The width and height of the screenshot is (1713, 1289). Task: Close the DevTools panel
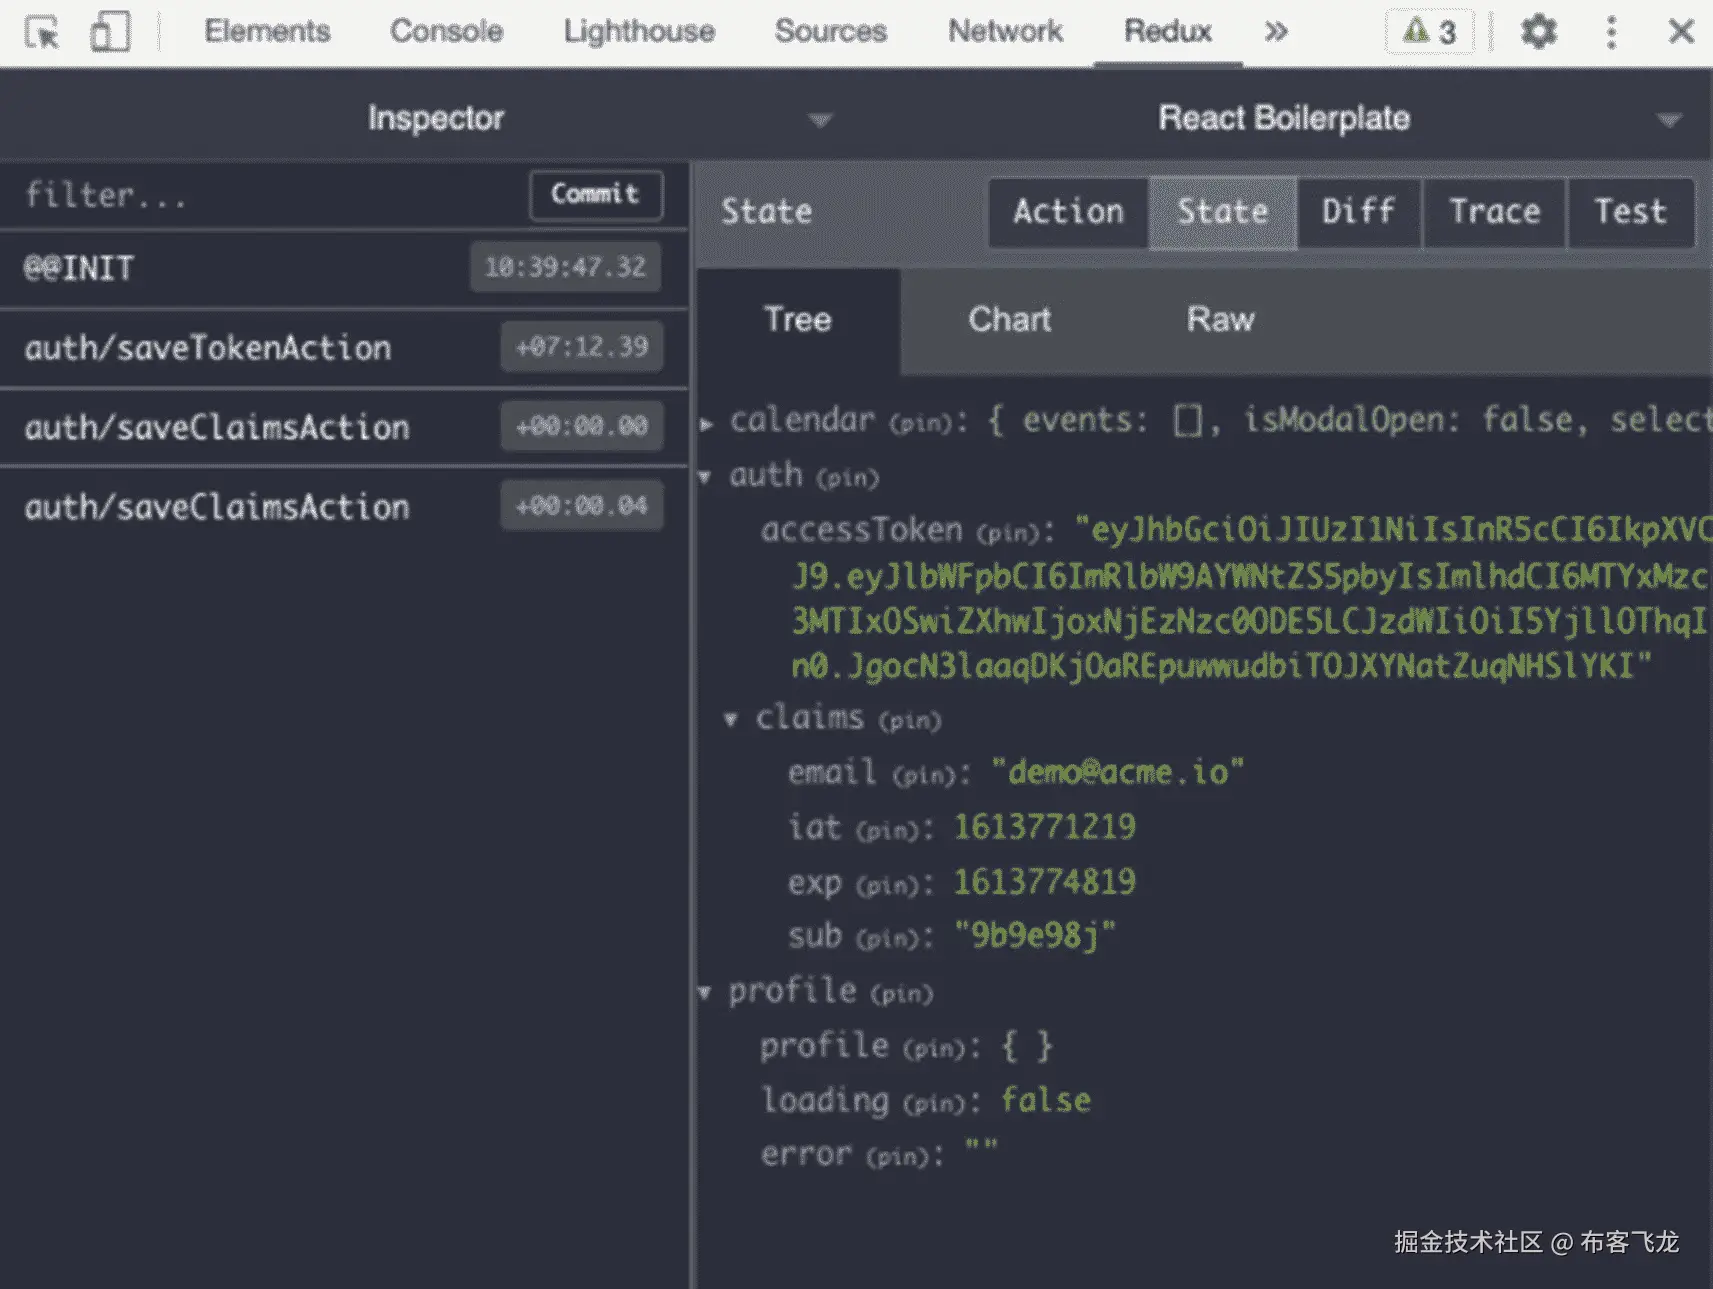(x=1681, y=32)
